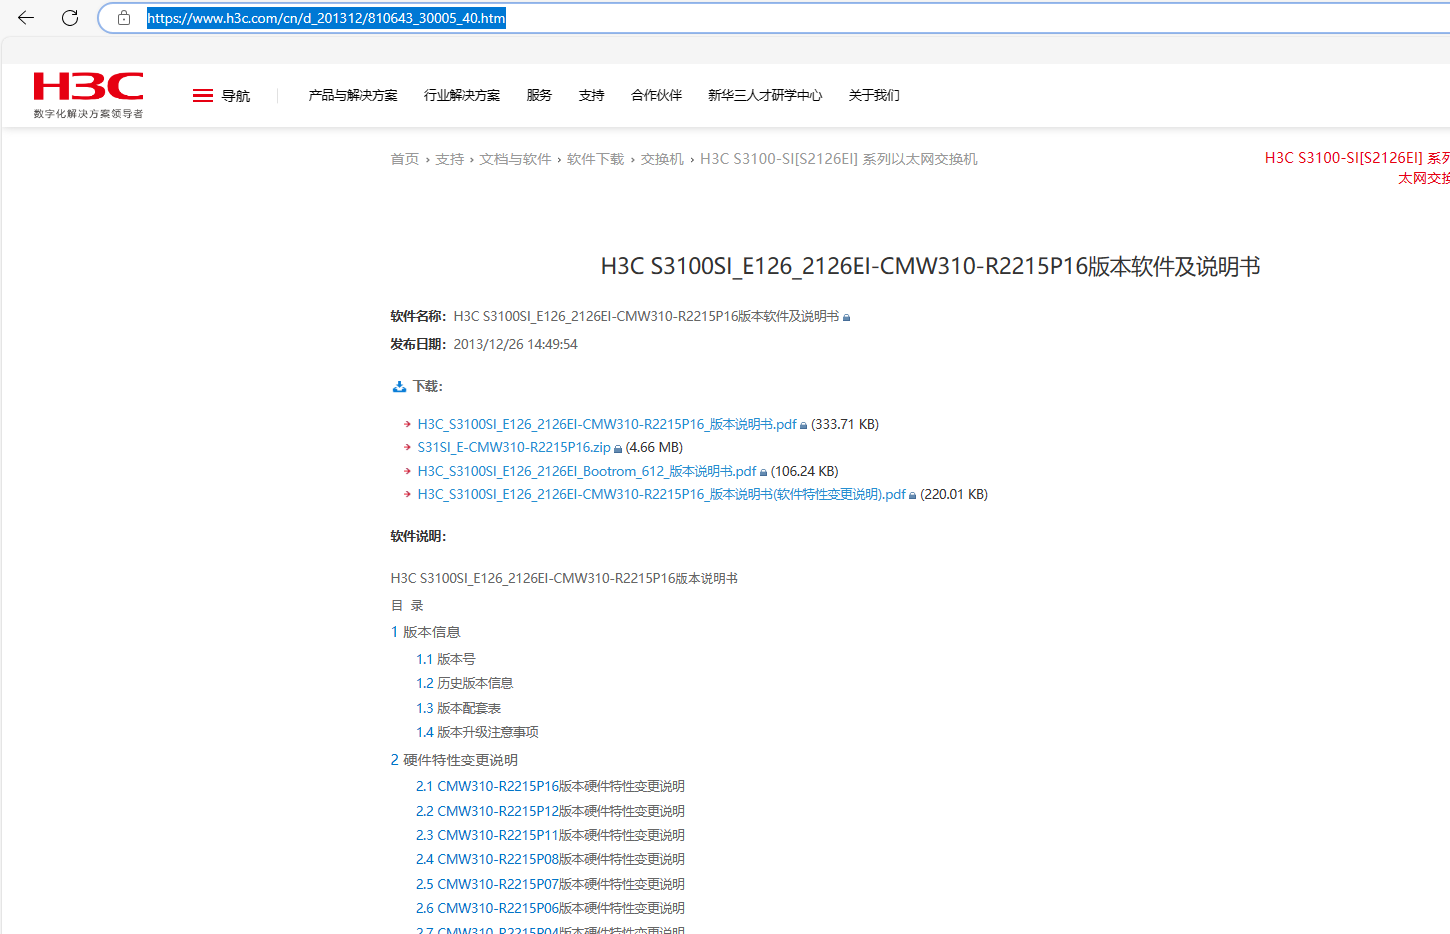Open 2.2 CMW310-R2215P12 hardware changes
Viewport: 1450px width, 934px height.
550,812
